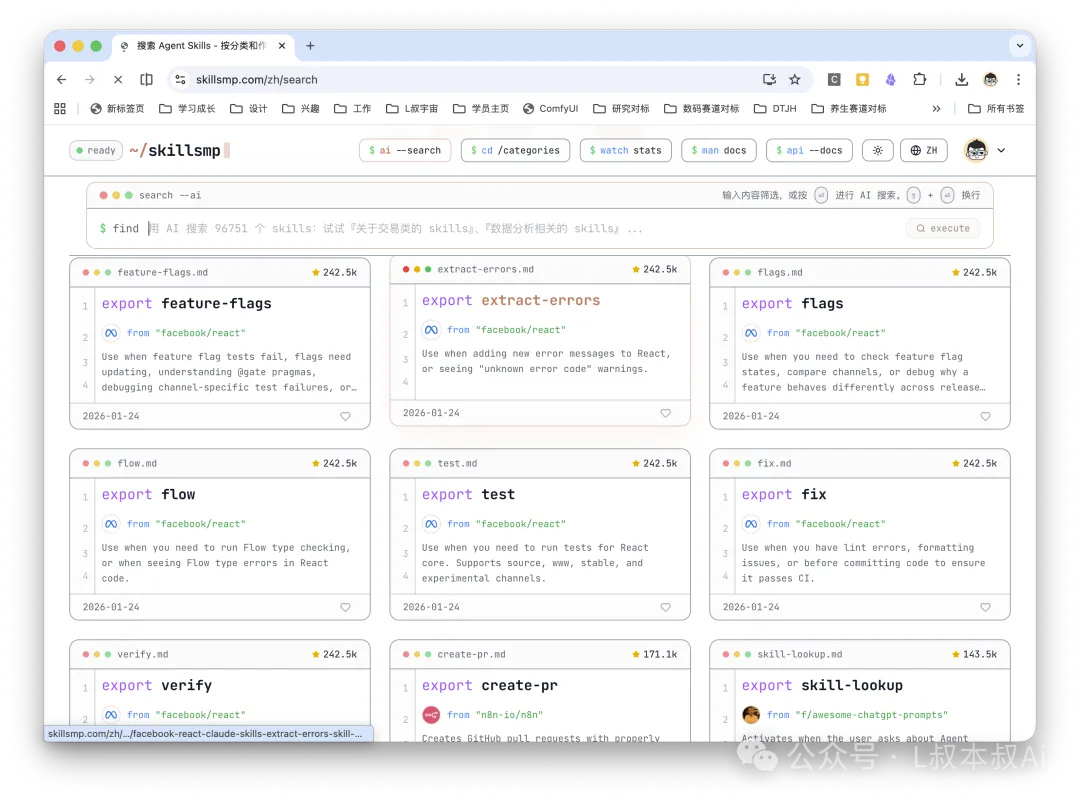1080x800 pixels.
Task: Click the browser profile avatar in toolbar
Action: (990, 80)
